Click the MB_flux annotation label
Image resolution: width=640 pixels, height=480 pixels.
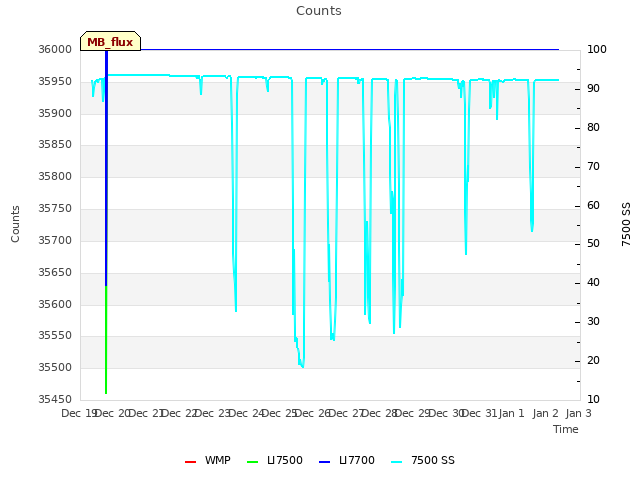(x=110, y=42)
